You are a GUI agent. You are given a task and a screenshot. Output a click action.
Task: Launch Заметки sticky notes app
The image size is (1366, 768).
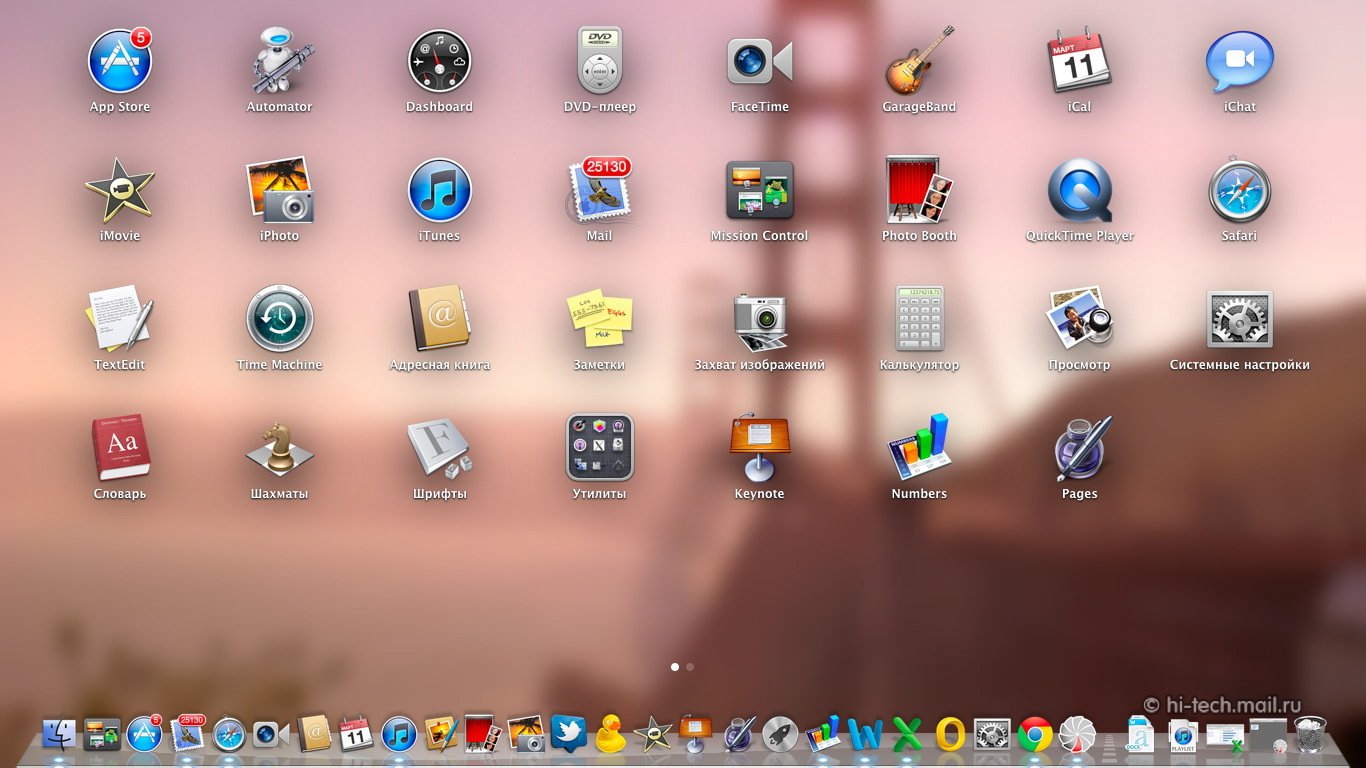click(600, 319)
